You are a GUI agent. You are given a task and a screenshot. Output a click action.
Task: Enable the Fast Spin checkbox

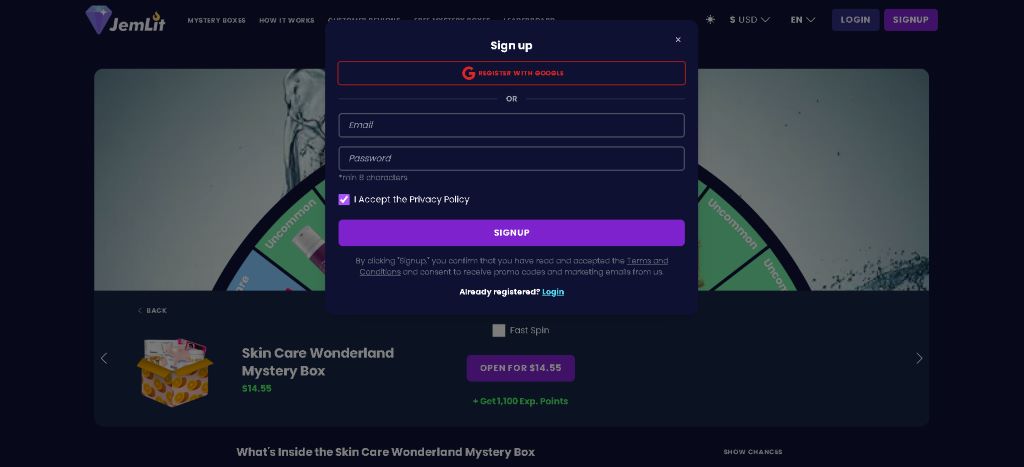coord(499,330)
